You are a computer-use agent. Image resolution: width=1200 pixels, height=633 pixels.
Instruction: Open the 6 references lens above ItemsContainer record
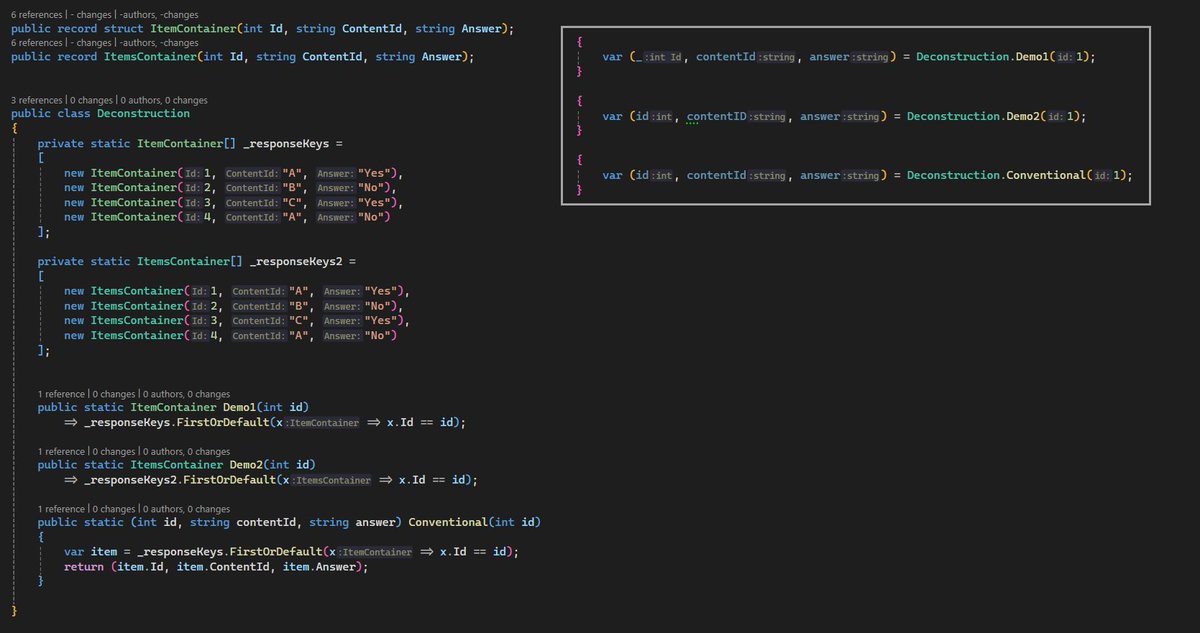pyautogui.click(x=38, y=42)
